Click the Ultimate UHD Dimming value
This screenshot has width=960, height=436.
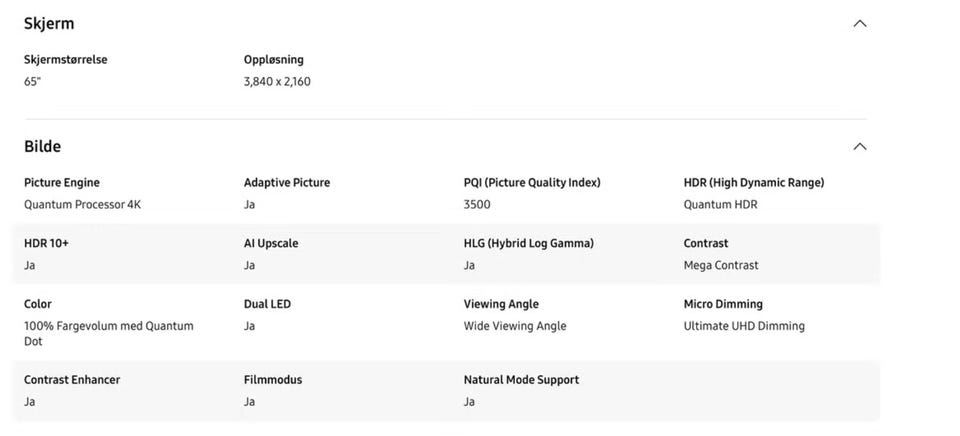pos(744,327)
